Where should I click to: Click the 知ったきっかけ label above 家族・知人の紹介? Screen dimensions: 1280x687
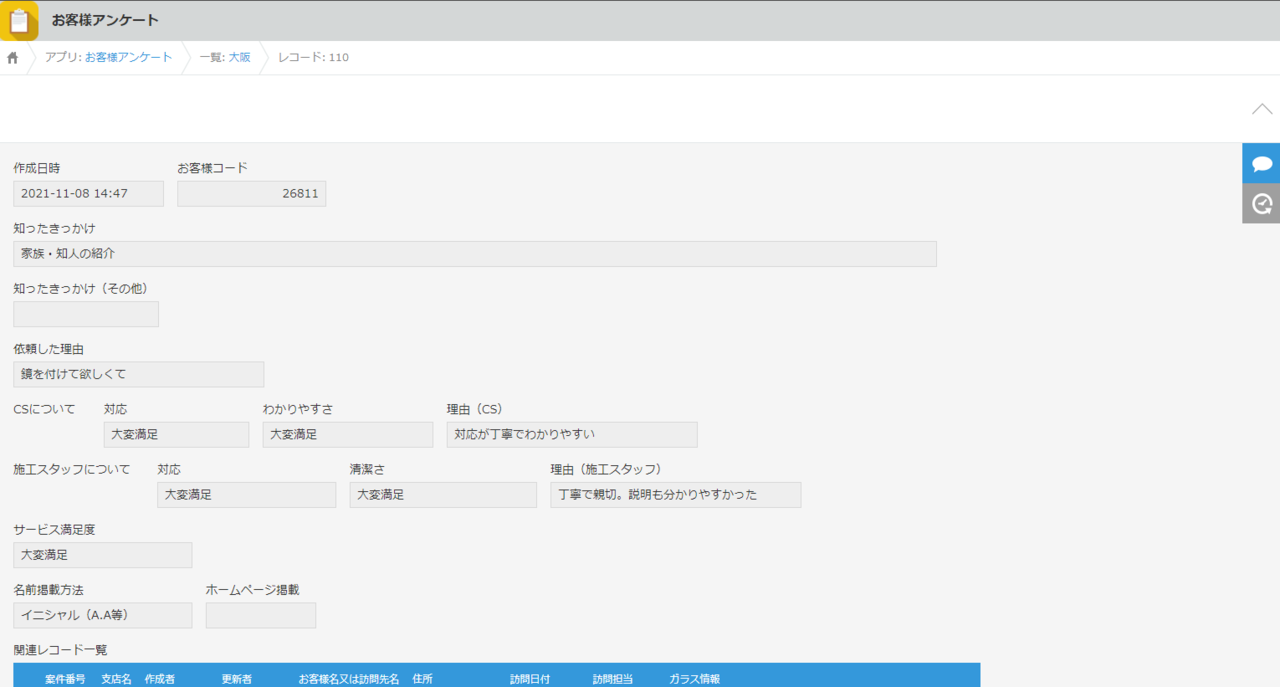click(54, 228)
